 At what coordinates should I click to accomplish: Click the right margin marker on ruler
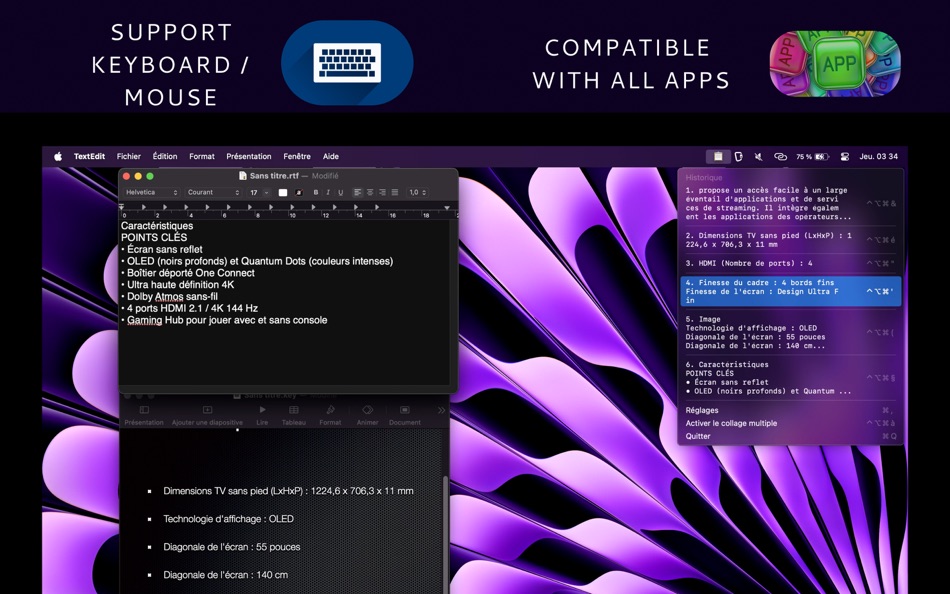447,207
